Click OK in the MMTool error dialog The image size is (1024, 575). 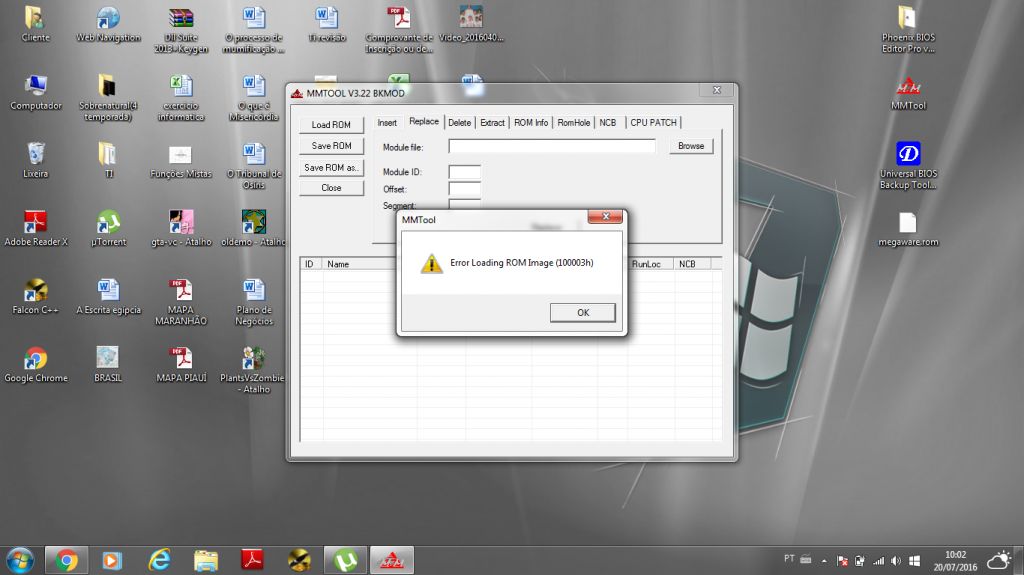pyautogui.click(x=582, y=313)
